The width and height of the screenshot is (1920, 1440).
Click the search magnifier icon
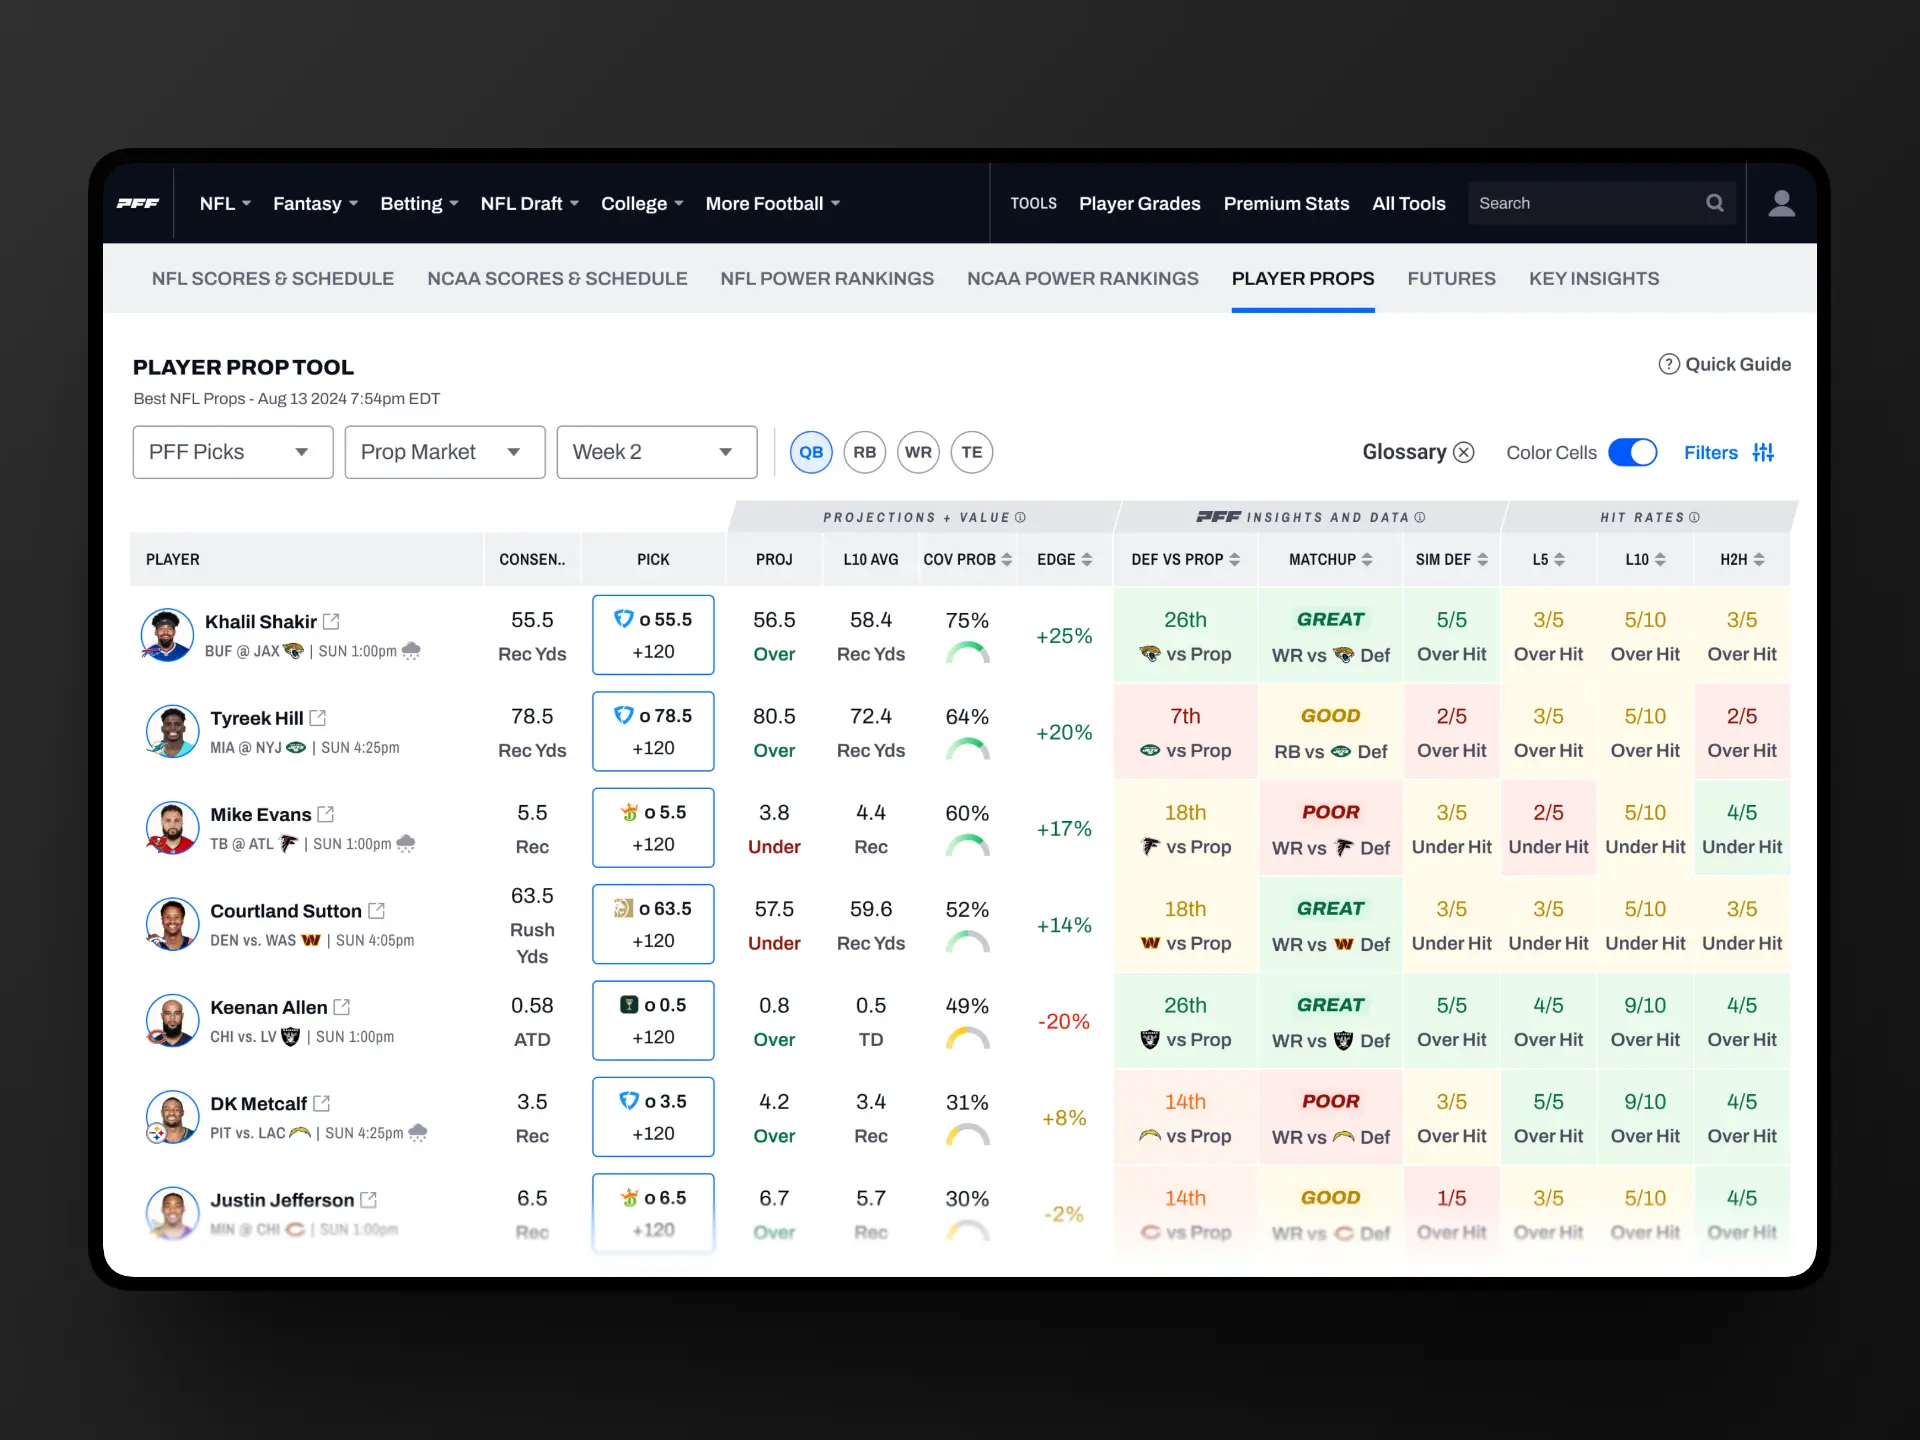click(1714, 203)
